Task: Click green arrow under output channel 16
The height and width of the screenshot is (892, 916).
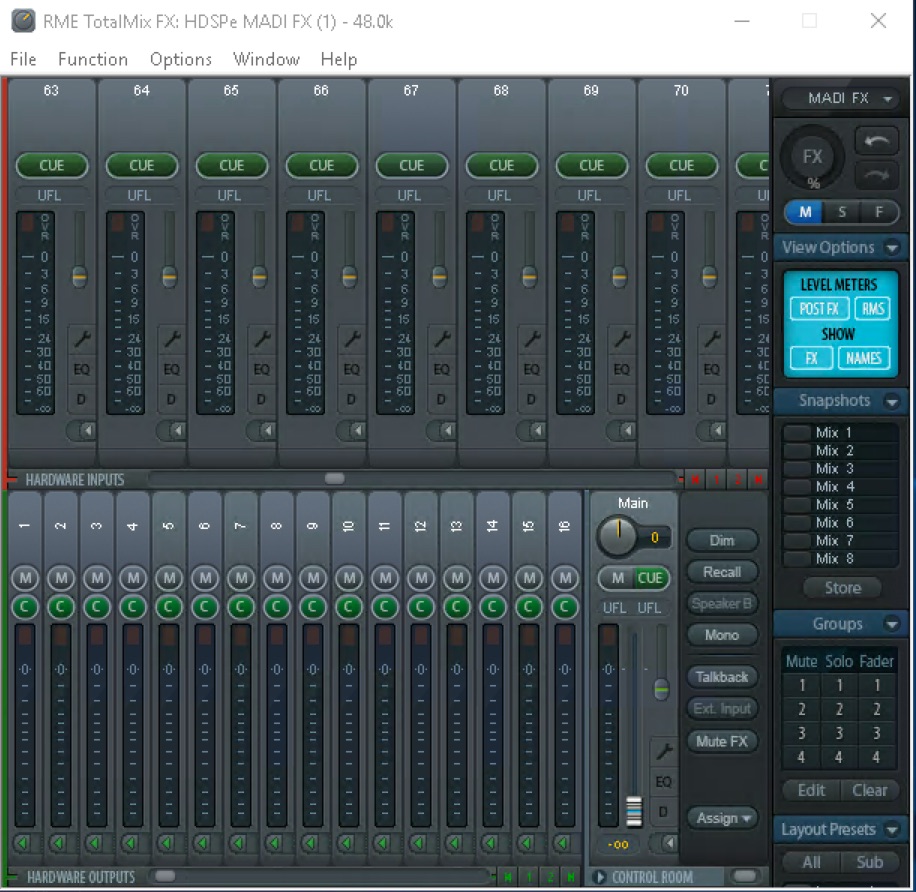Action: point(563,843)
